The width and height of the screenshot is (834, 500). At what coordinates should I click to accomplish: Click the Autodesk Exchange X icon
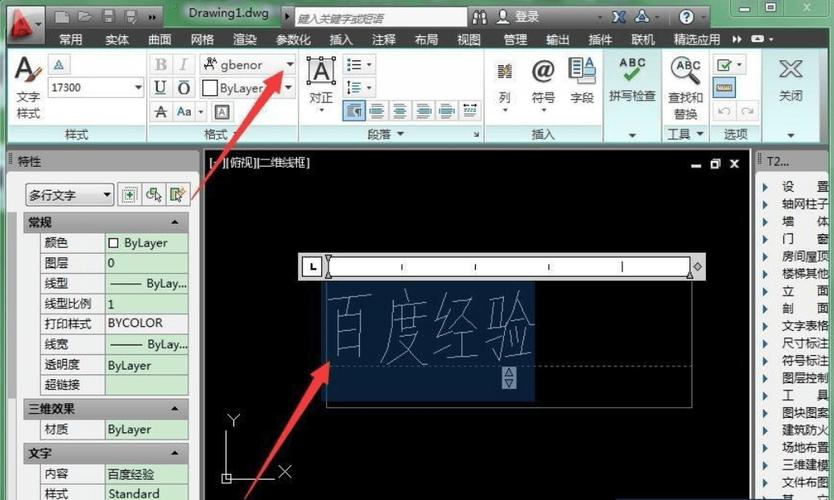619,18
